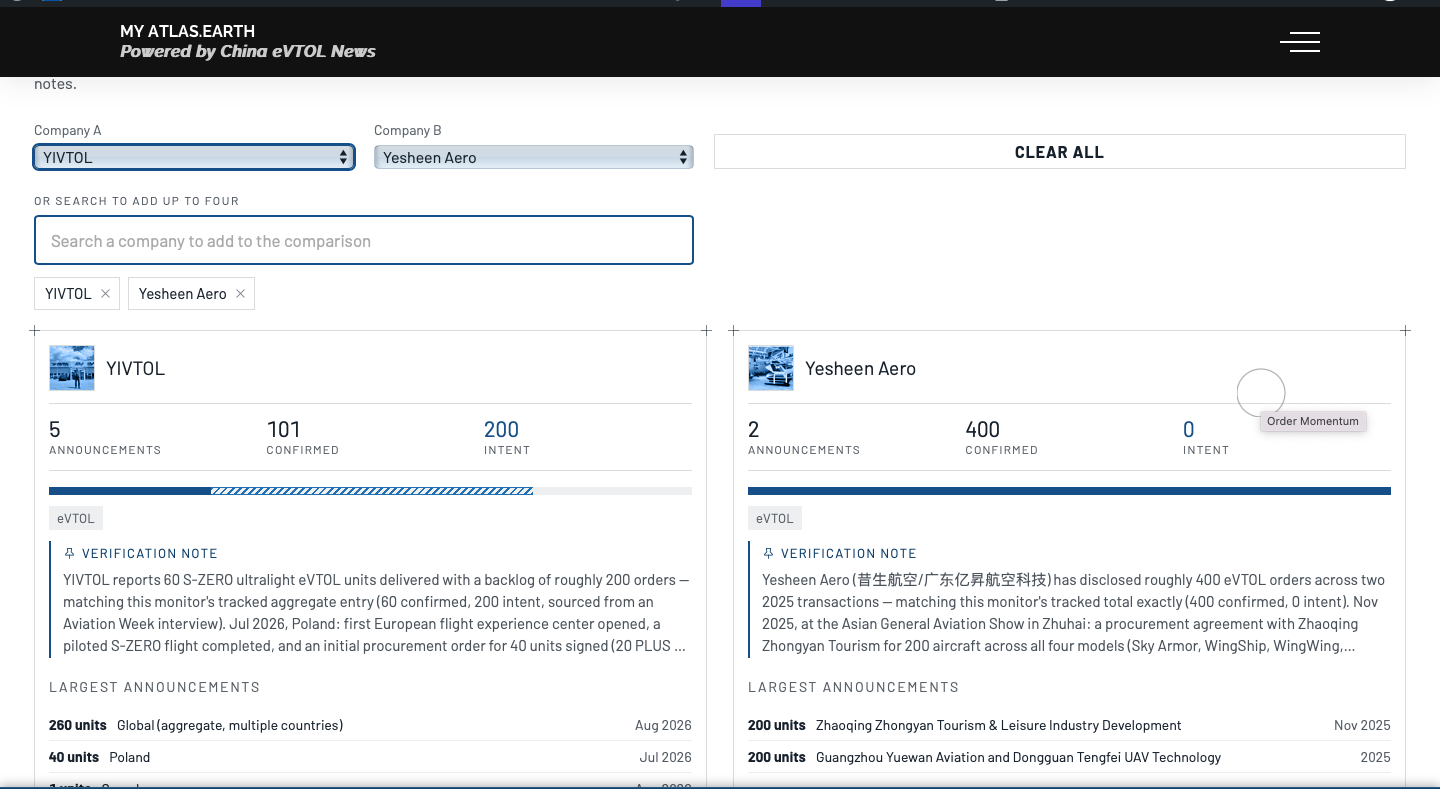
Task: Open the hamburger menu icon
Action: tap(1300, 42)
